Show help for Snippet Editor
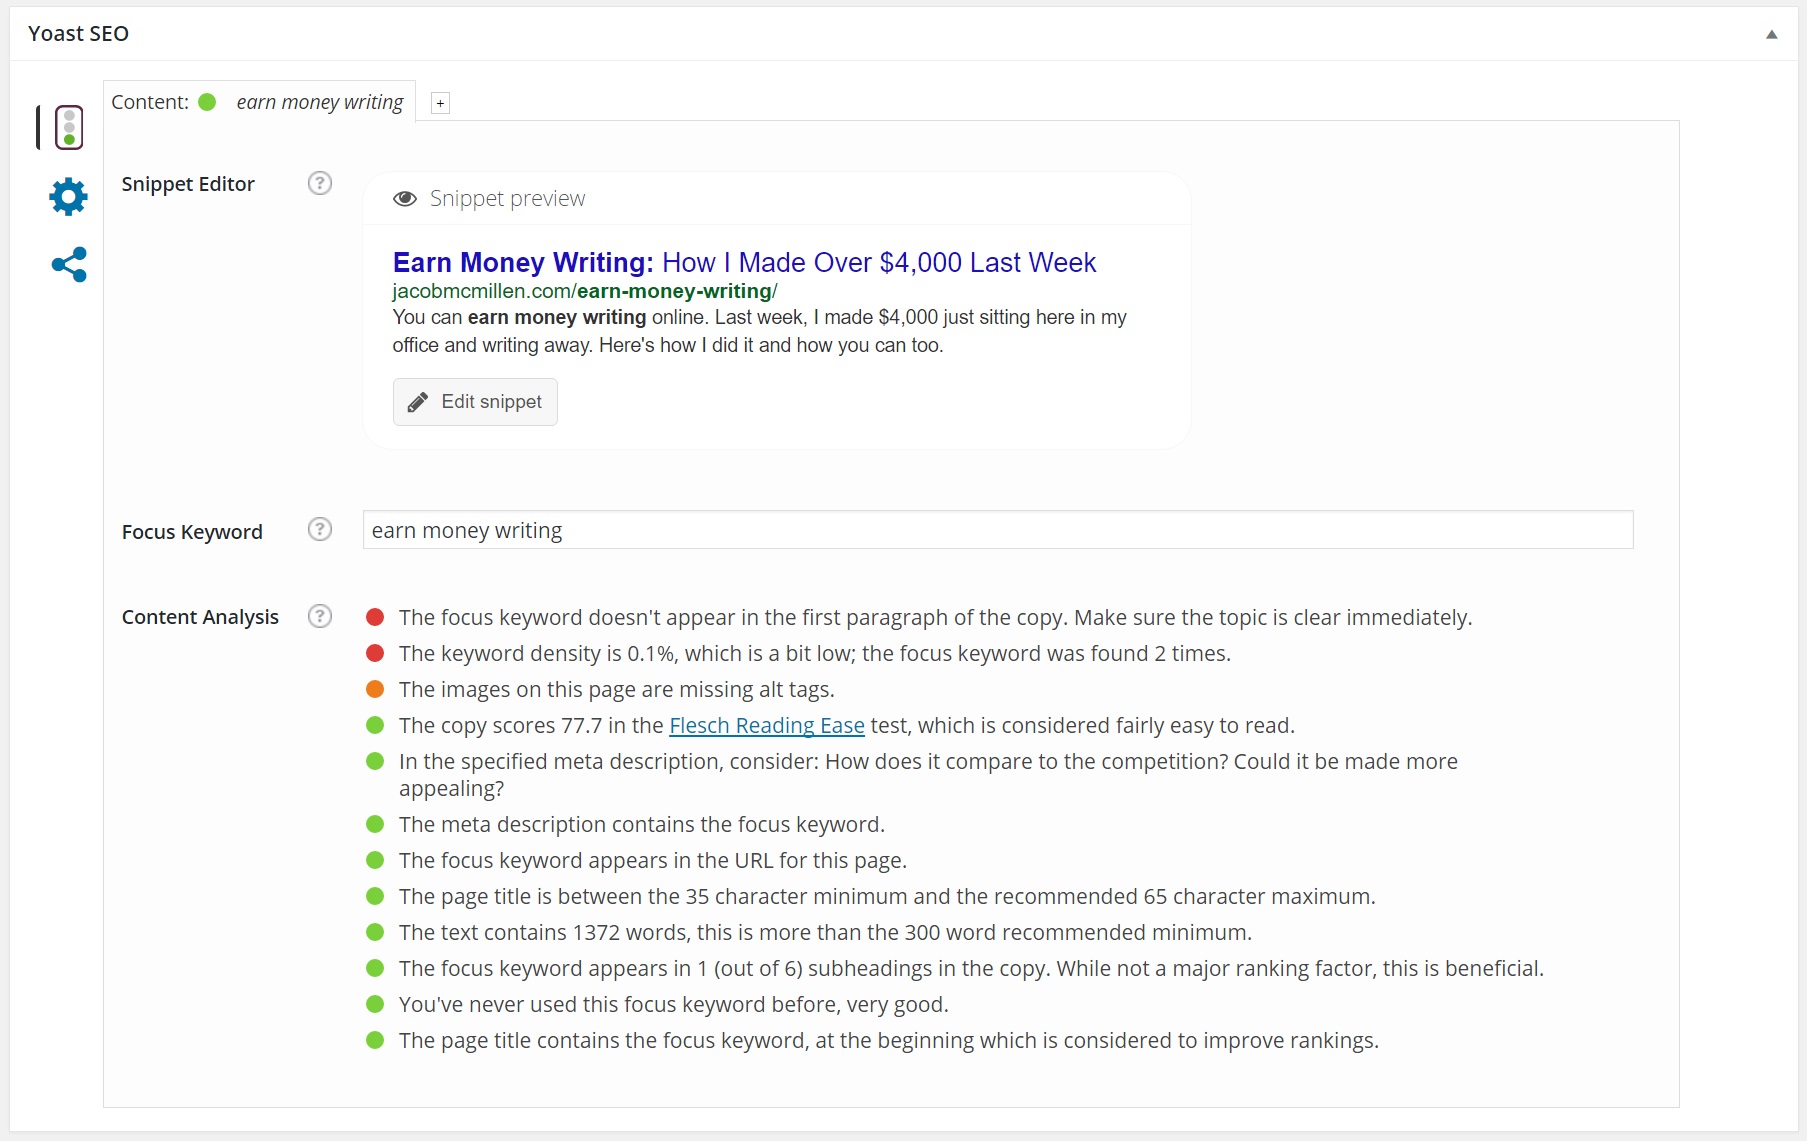 coord(320,183)
